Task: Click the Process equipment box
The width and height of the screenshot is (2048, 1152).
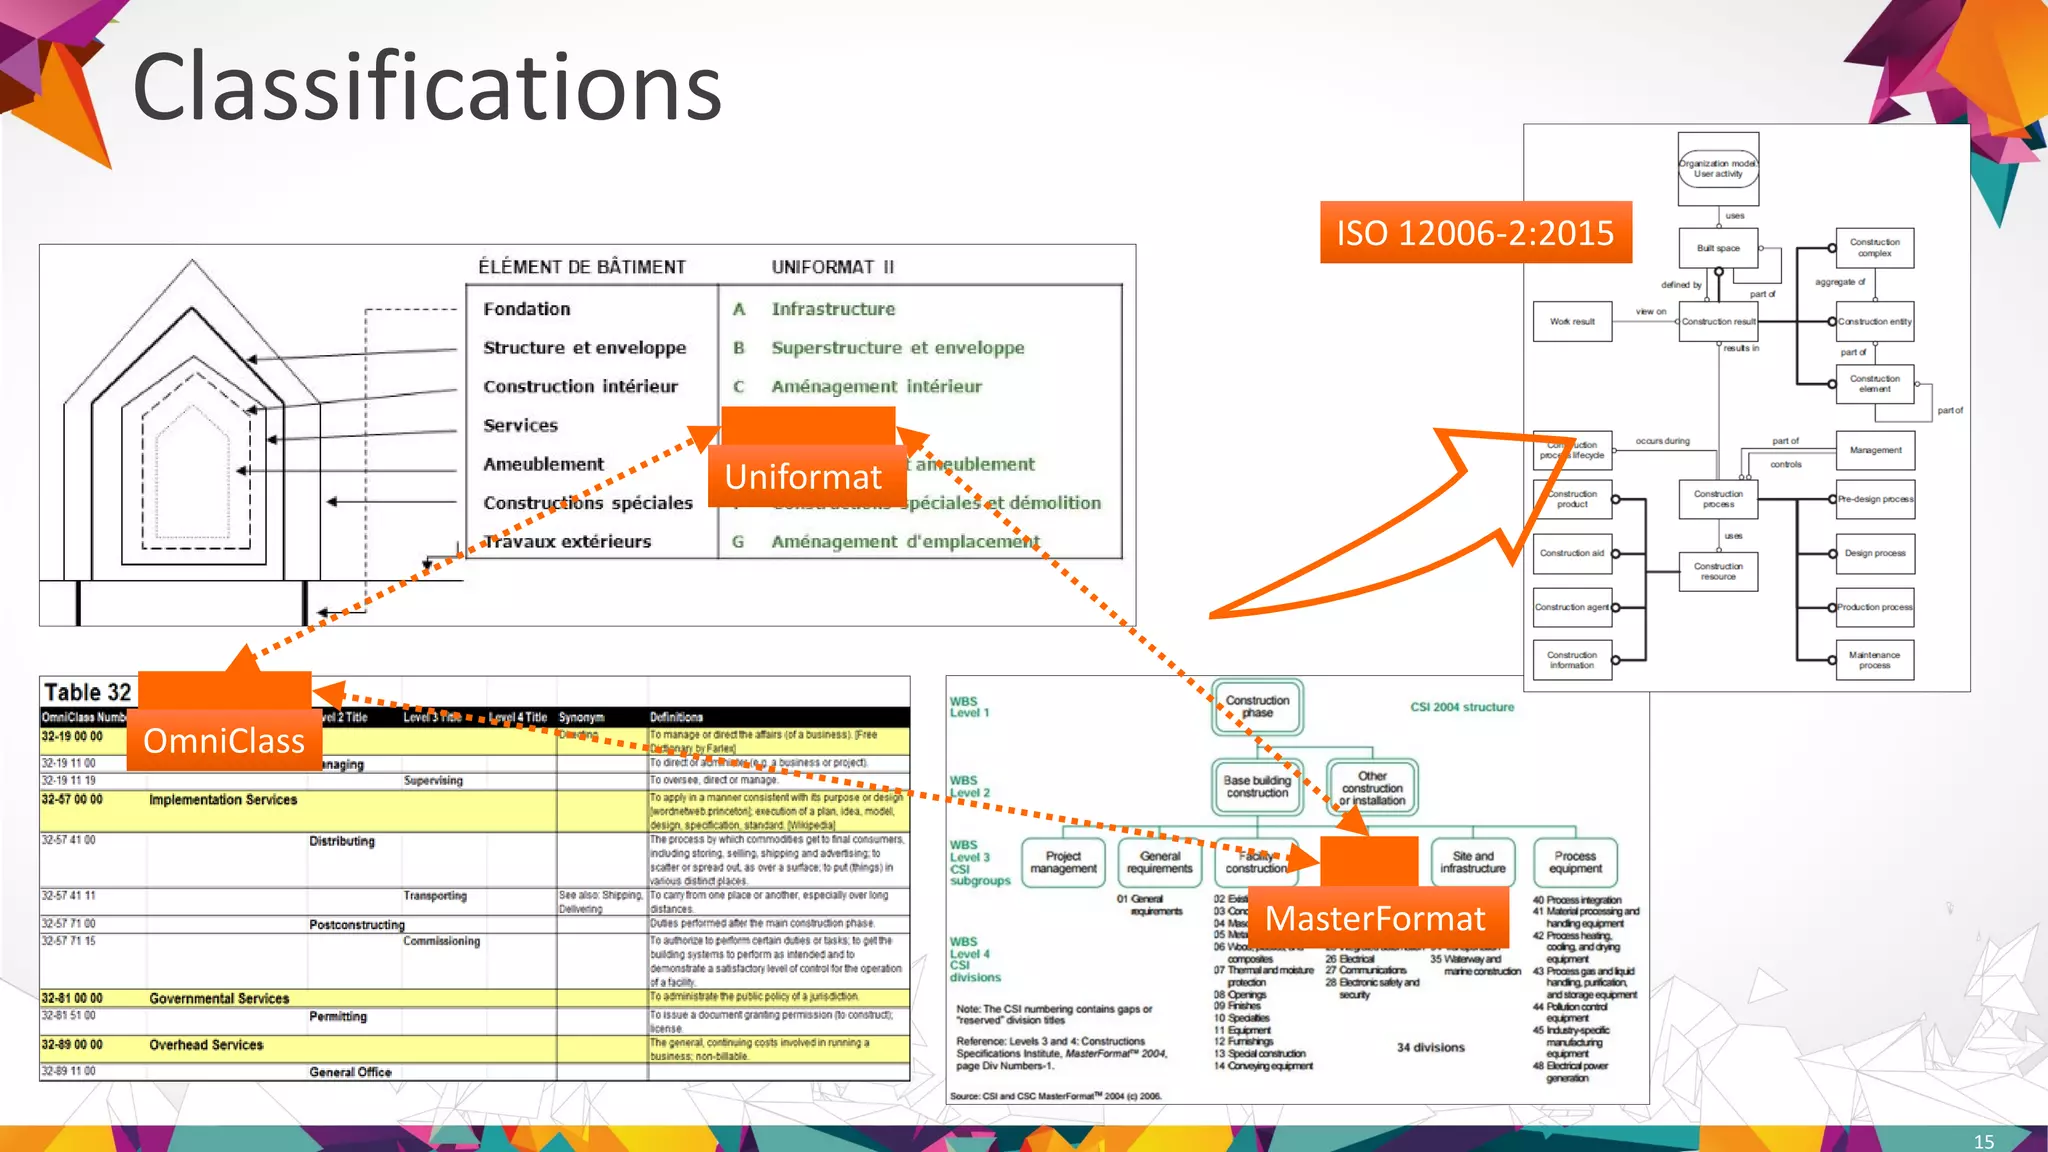Action: click(x=1575, y=862)
